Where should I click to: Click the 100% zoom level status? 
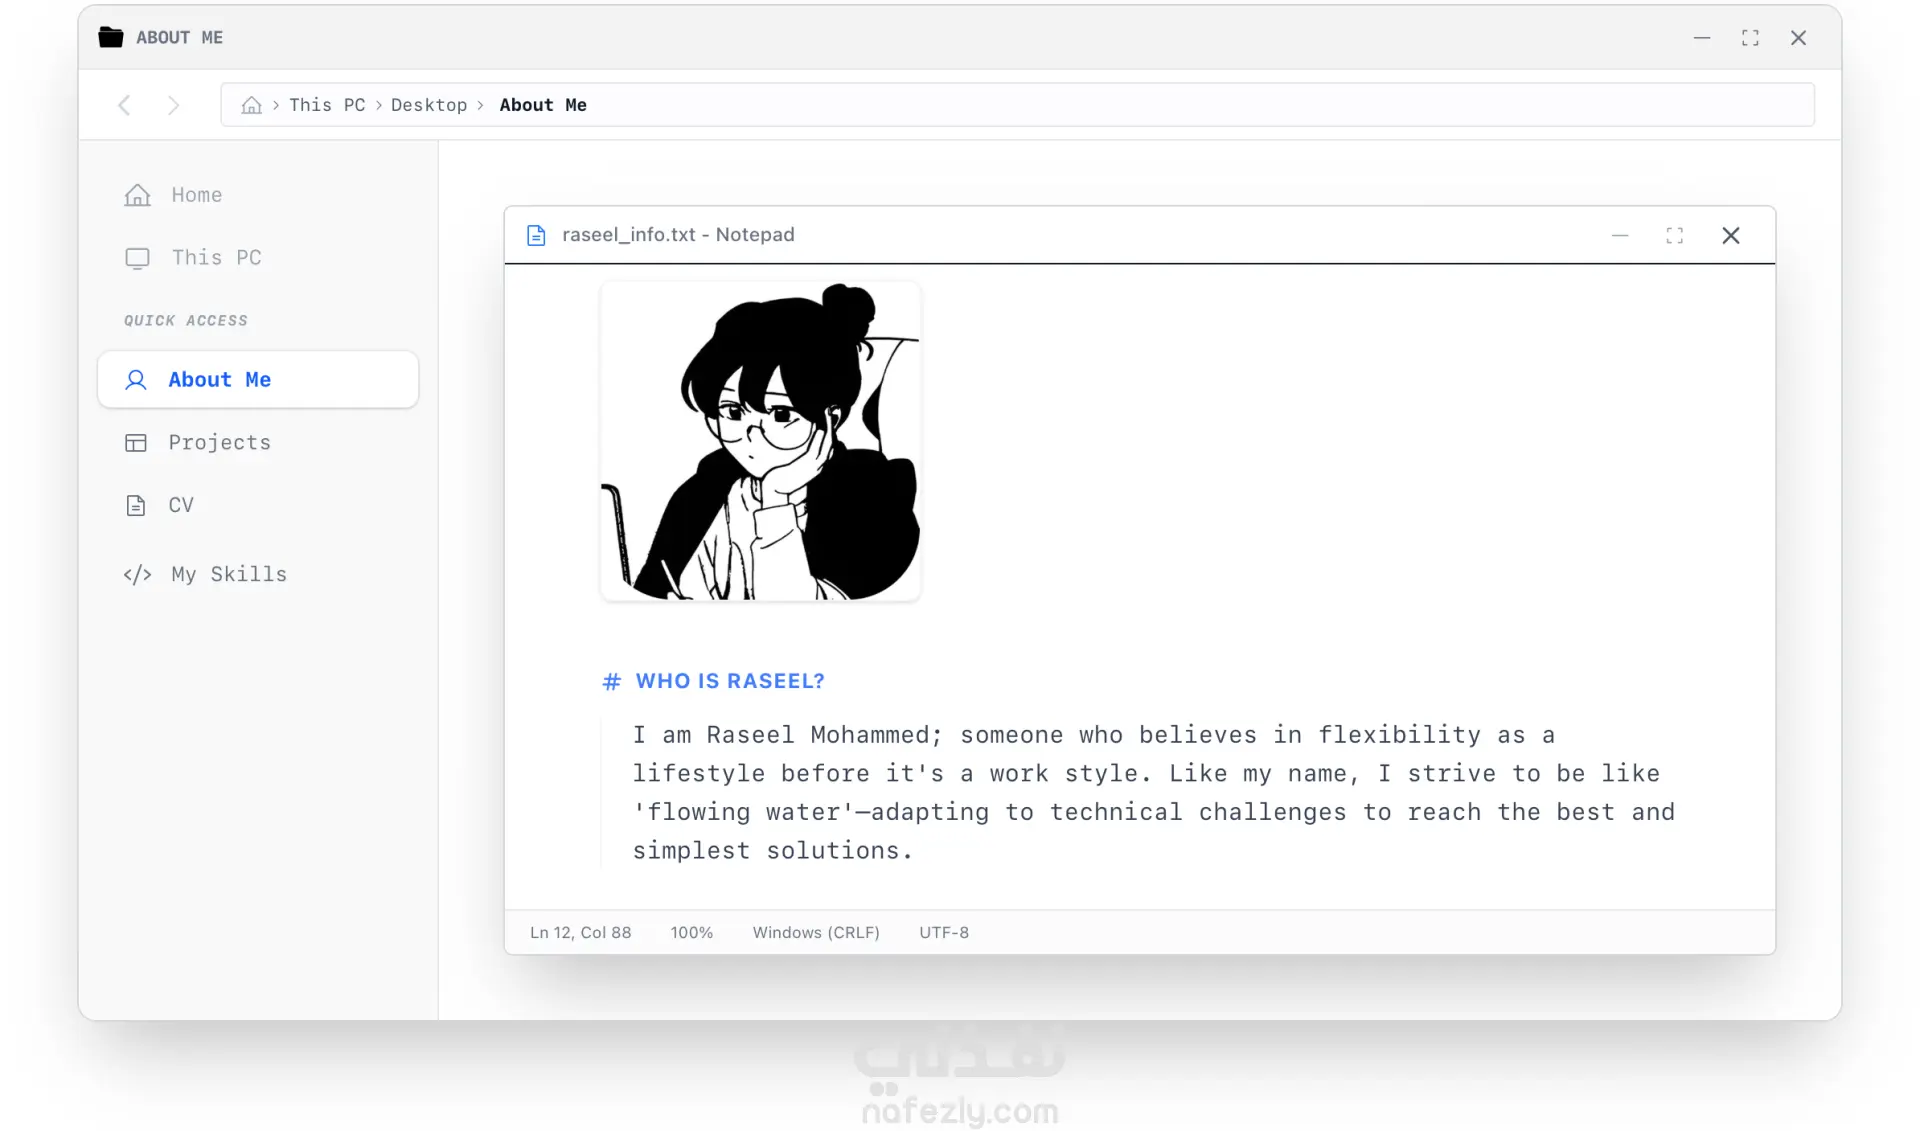(691, 932)
